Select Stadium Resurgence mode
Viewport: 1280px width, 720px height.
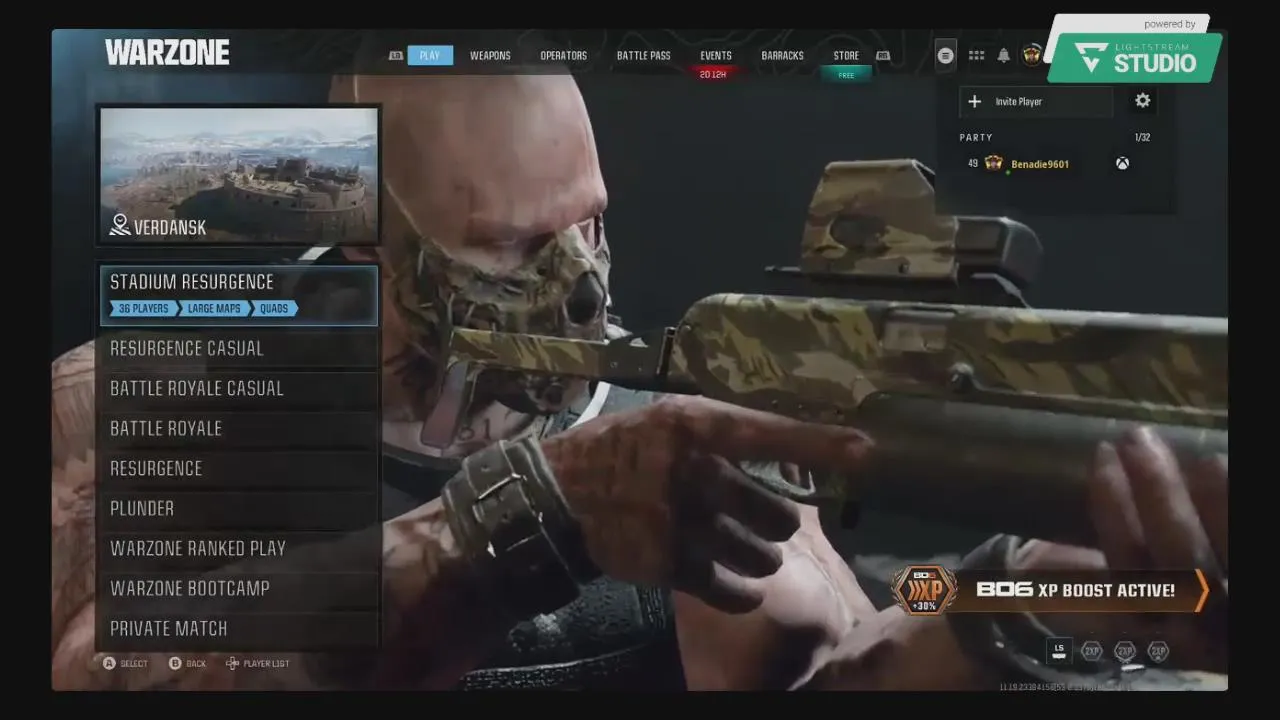click(238, 295)
